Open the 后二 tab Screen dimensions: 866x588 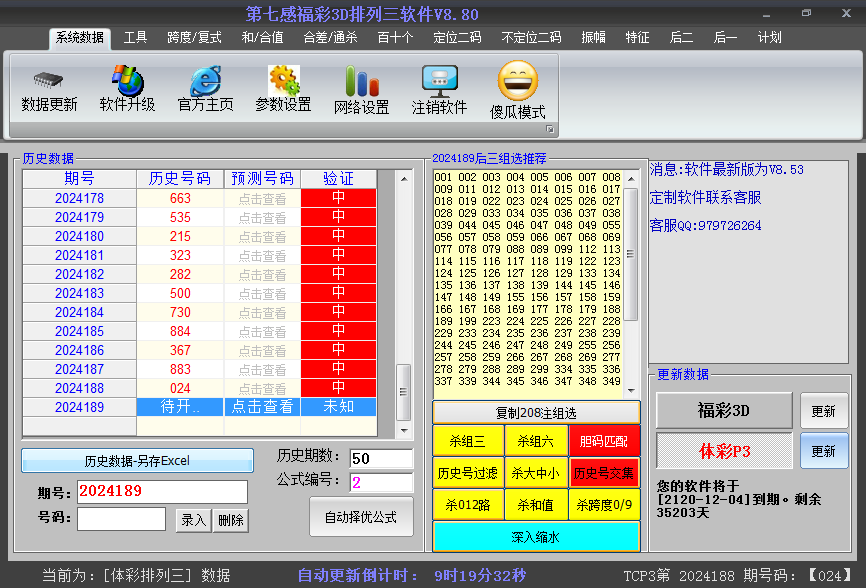click(681, 38)
